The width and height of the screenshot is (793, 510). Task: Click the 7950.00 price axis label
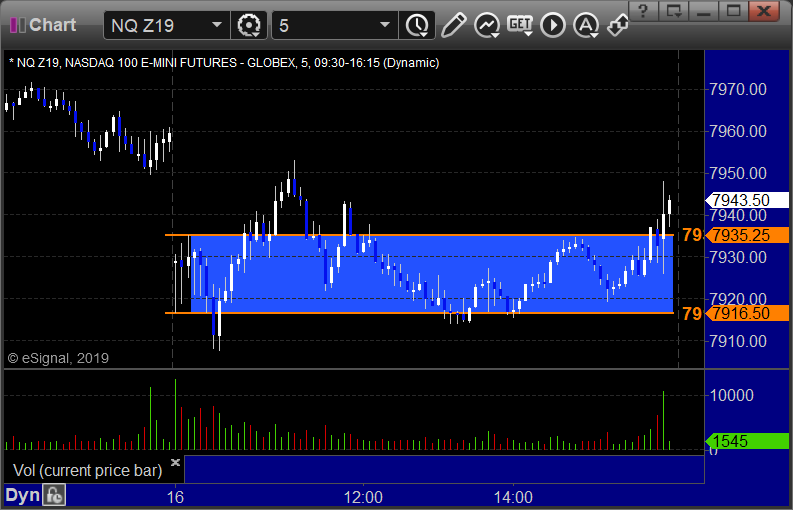coord(738,174)
